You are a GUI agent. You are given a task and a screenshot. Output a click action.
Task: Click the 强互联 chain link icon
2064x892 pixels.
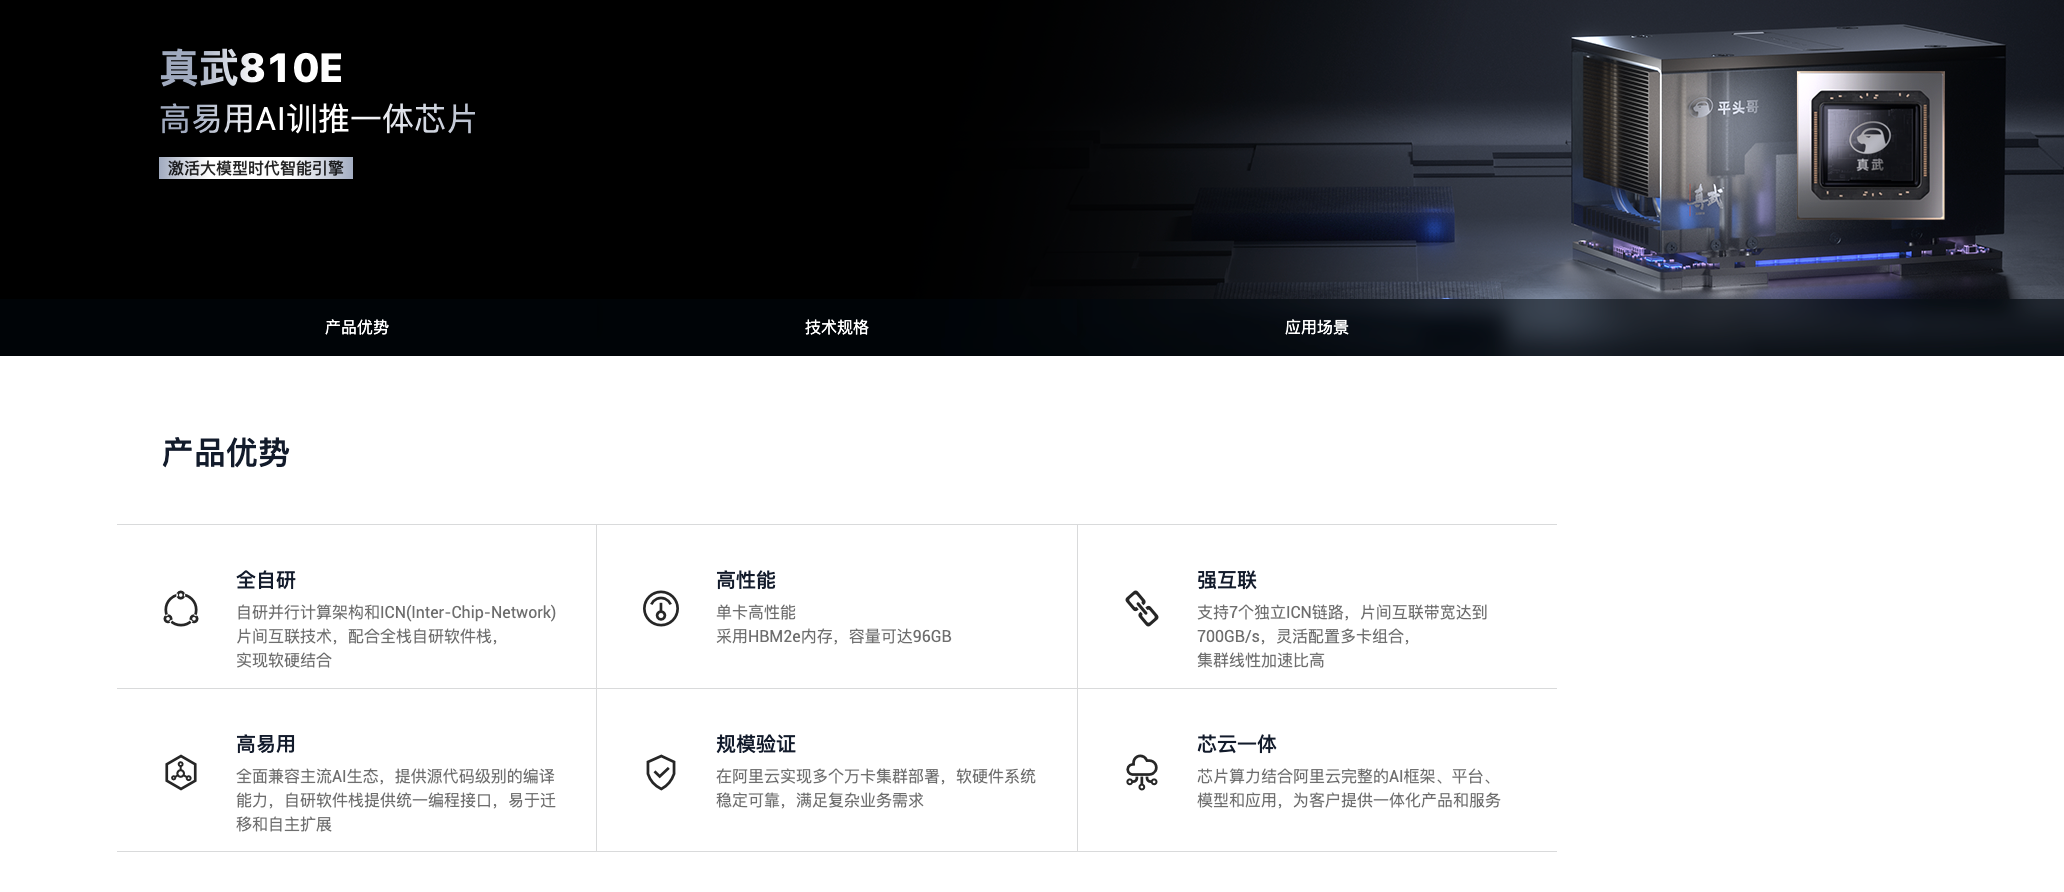pyautogui.click(x=1141, y=608)
